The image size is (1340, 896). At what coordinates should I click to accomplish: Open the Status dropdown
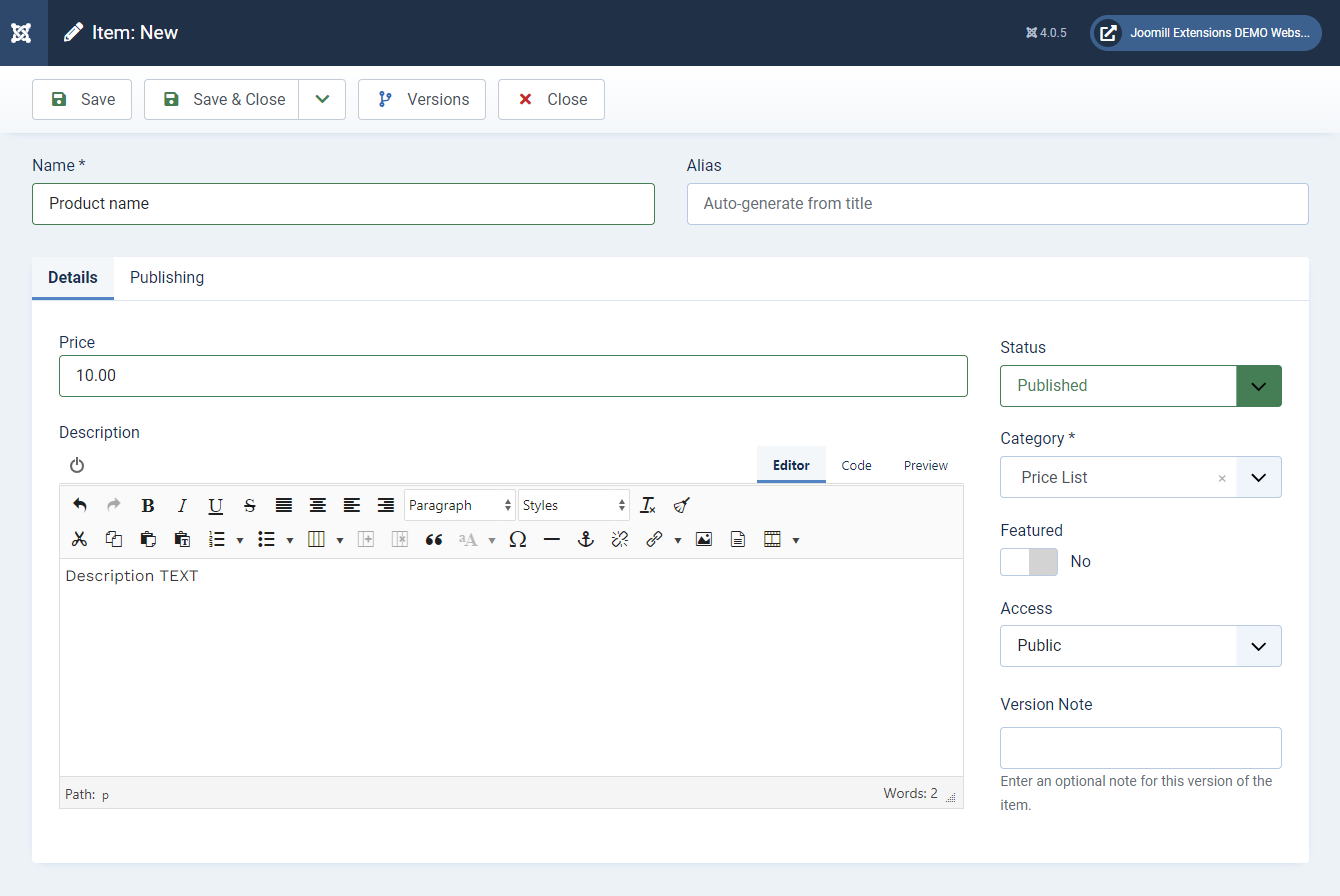coord(1140,386)
